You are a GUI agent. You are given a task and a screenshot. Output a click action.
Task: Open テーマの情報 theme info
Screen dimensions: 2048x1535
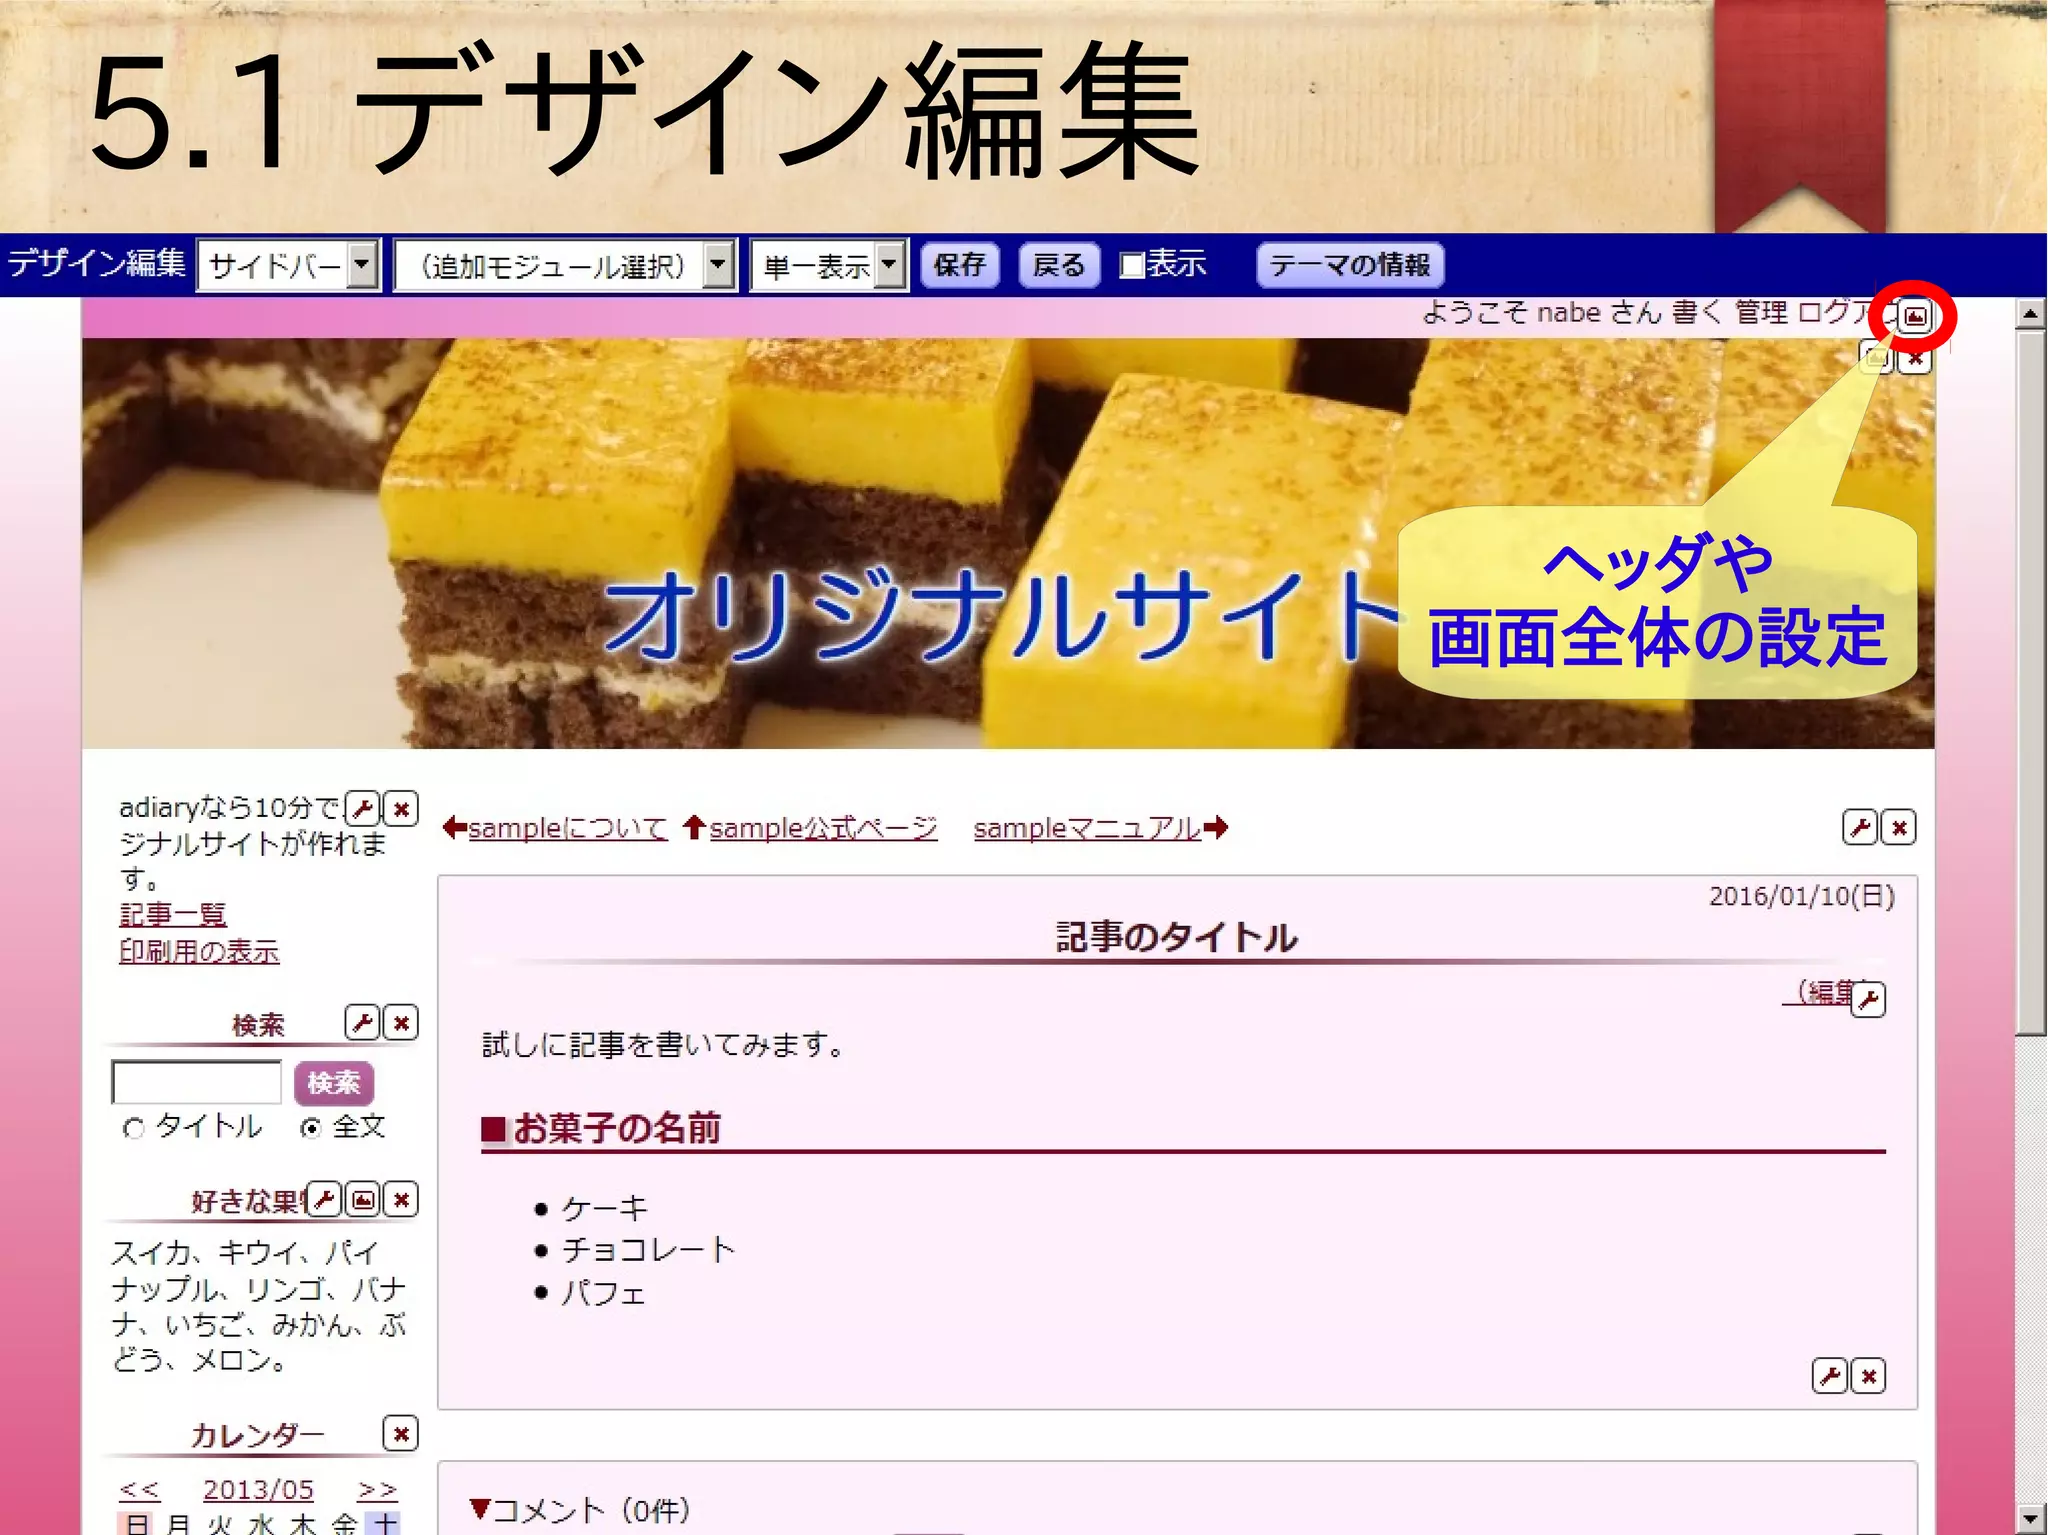click(x=1350, y=265)
